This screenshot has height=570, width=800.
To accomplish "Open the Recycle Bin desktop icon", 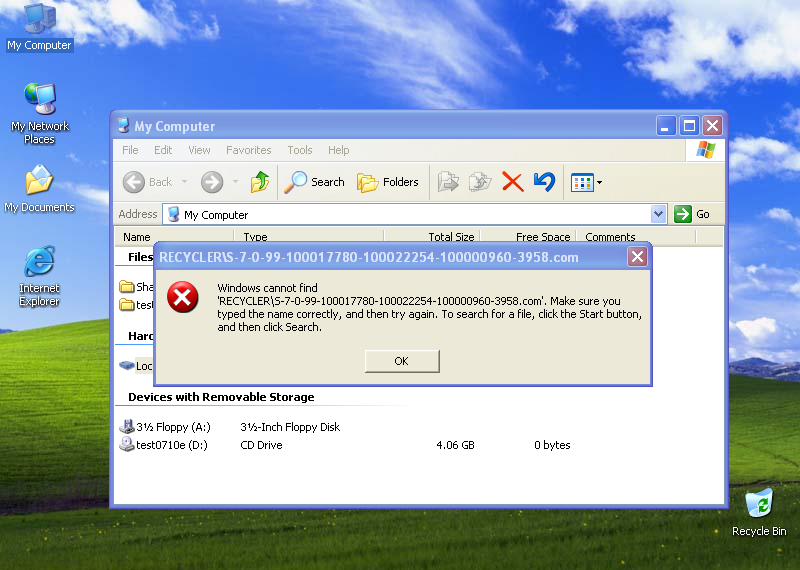I will (759, 512).
